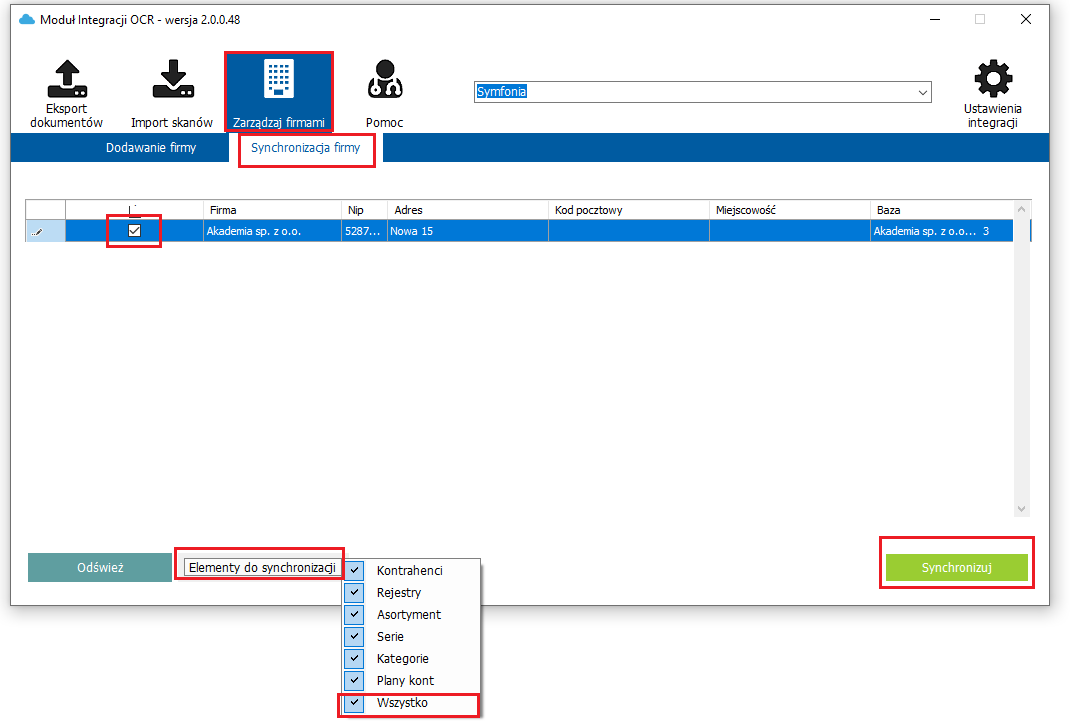Open Elementy do synchronizacji dropdown
The width and height of the screenshot is (1070, 721).
262,568
